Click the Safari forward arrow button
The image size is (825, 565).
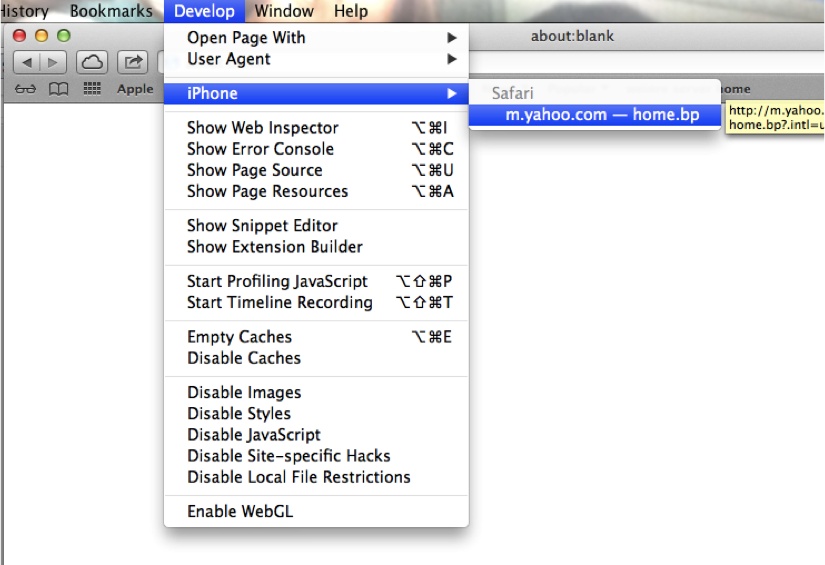[53, 63]
